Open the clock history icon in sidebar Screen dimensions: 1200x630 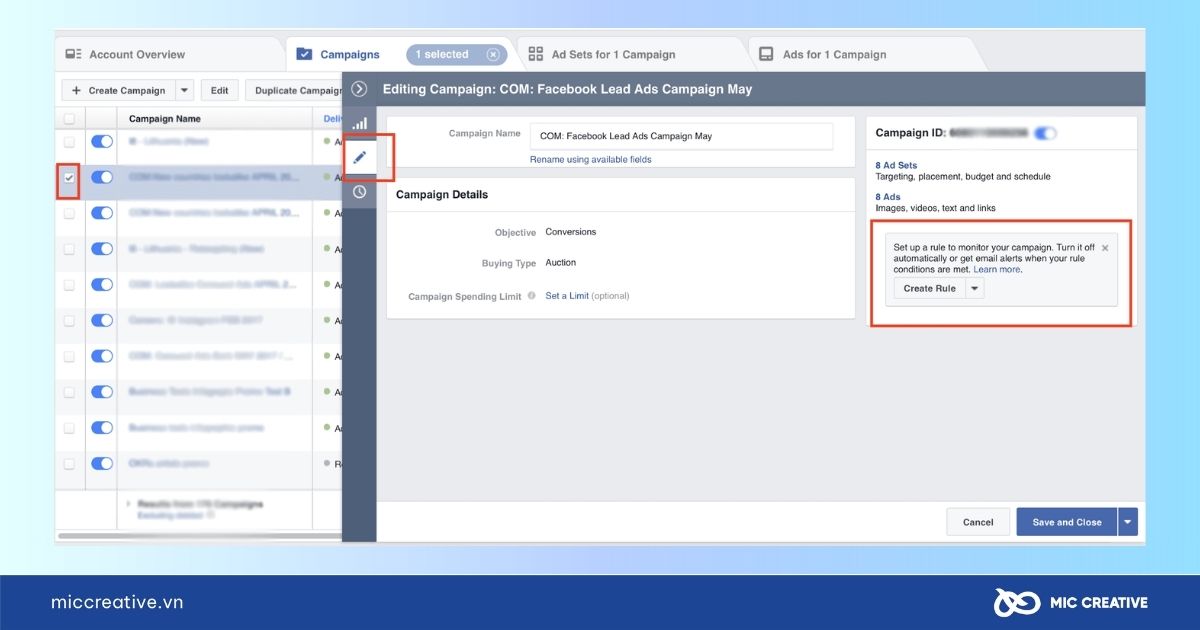tap(359, 192)
